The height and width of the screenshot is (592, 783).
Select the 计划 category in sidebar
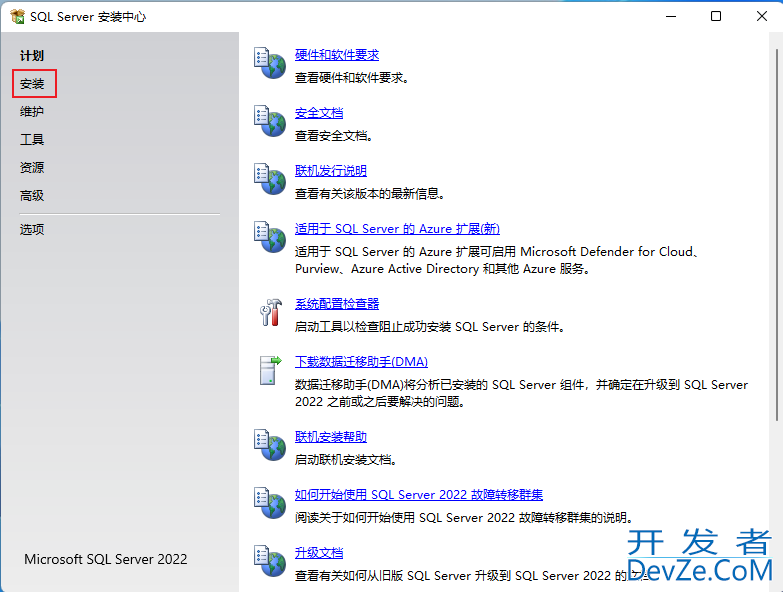tap(32, 55)
